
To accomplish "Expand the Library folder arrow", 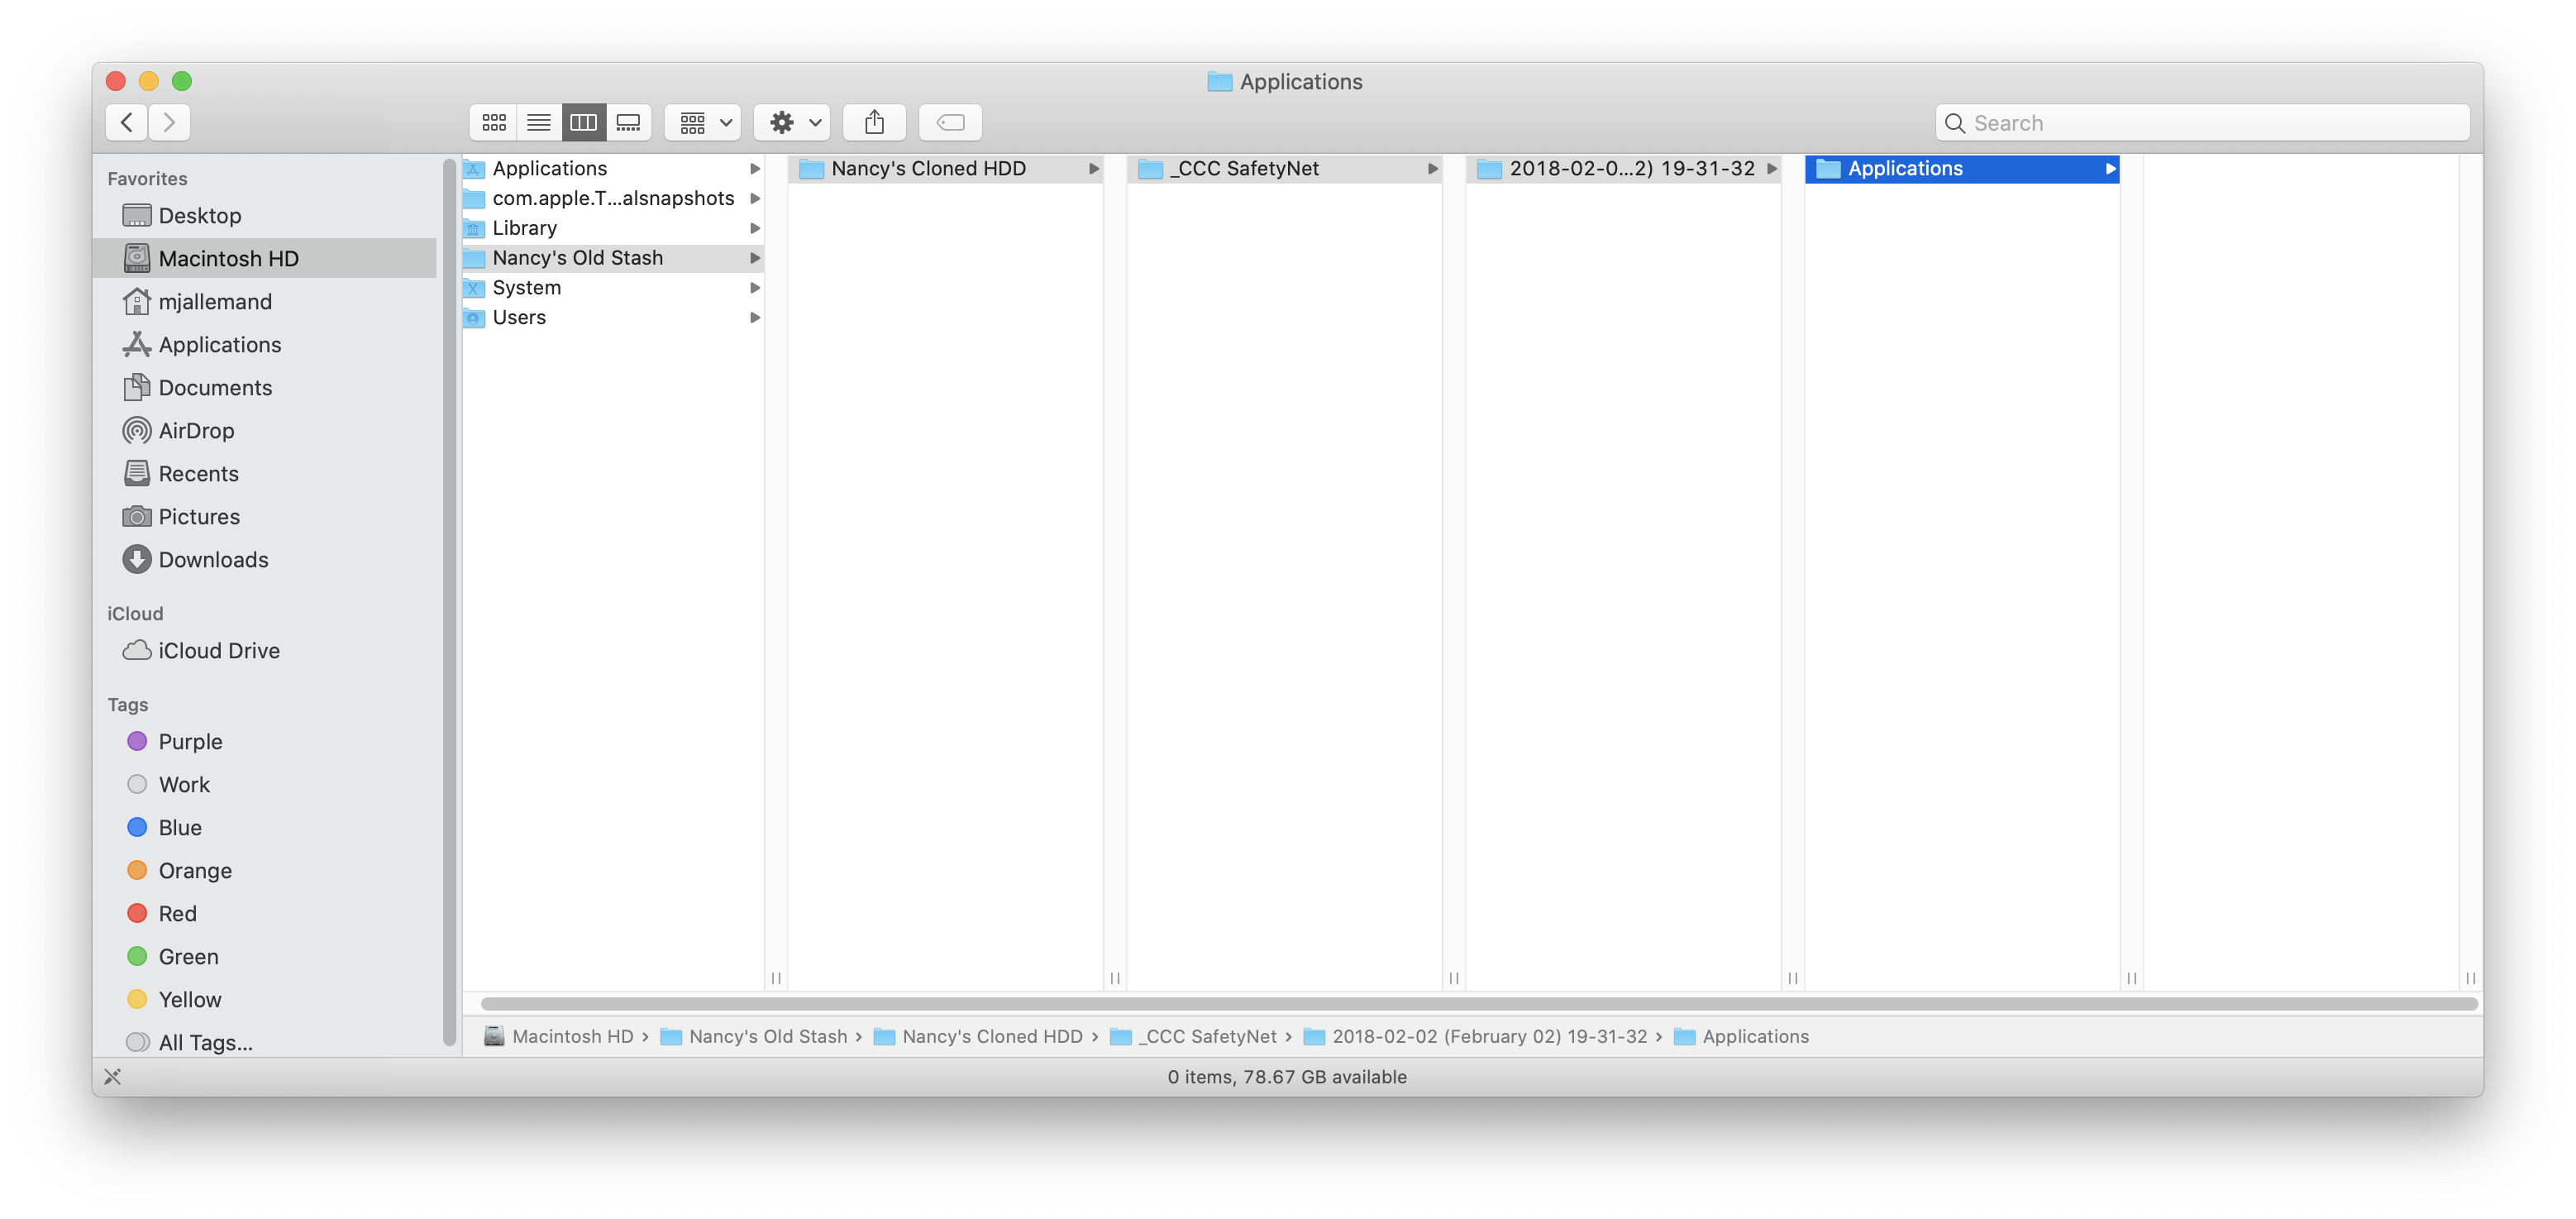I will coord(755,228).
